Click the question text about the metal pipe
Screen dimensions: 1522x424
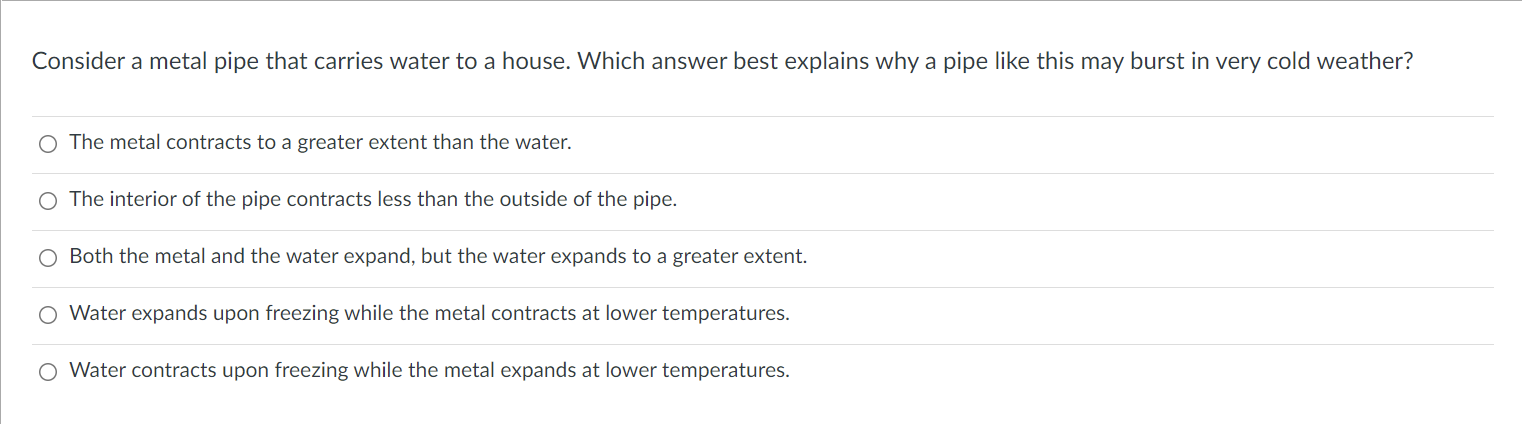tap(723, 62)
